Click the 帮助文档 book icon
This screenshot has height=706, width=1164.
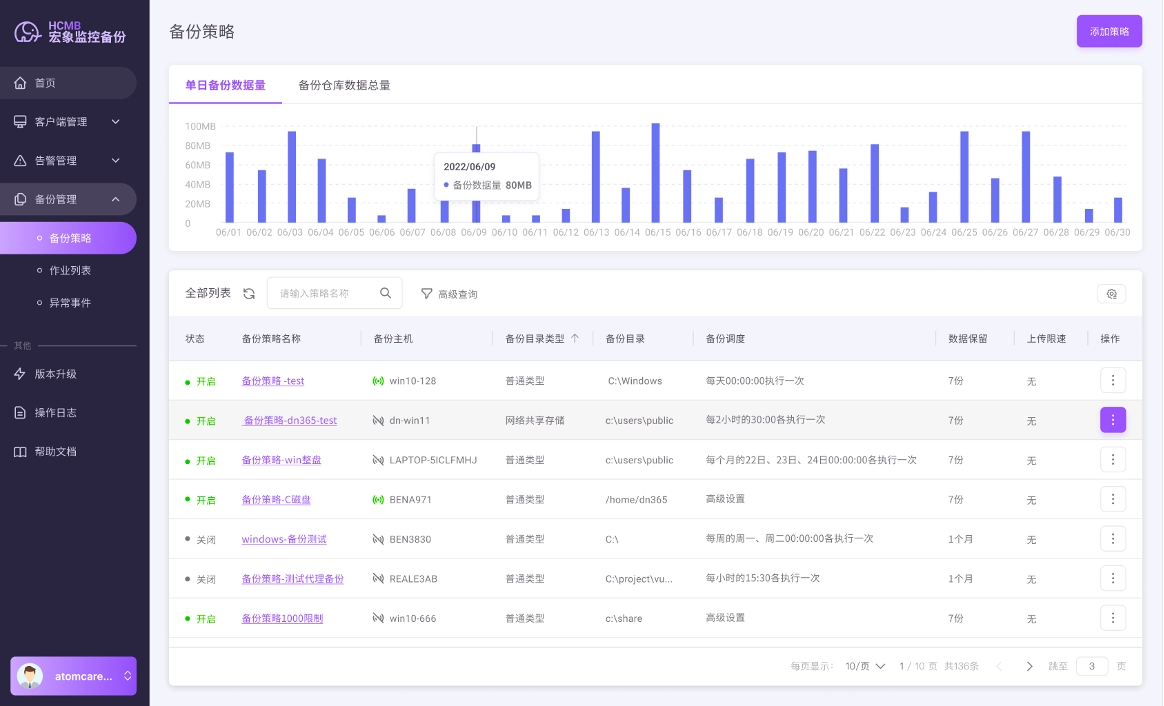[x=20, y=451]
